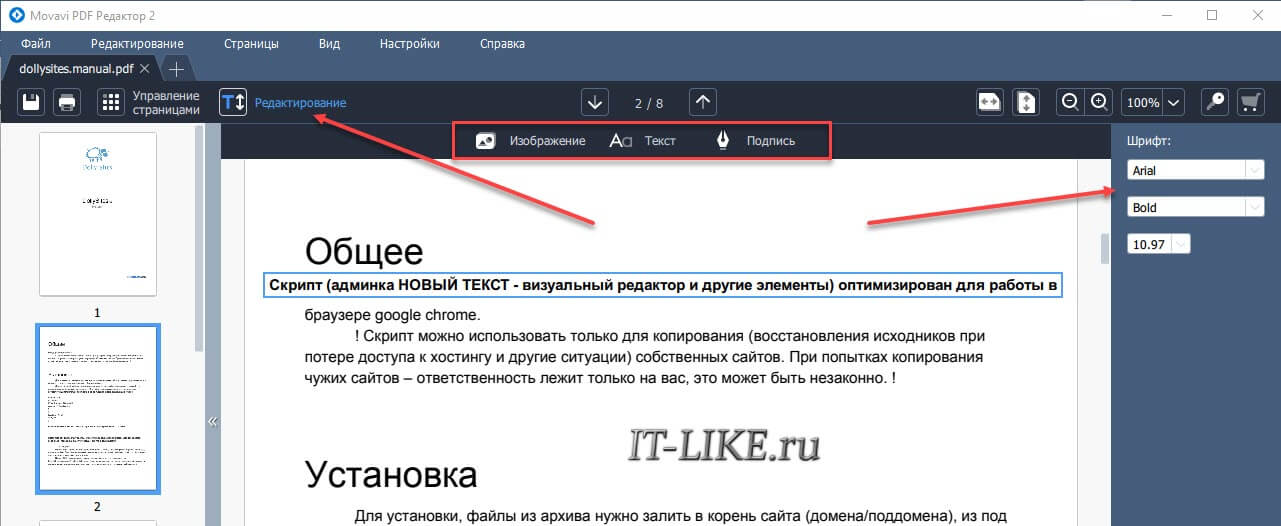Switch to dollysites.manual.pdf tab
The width and height of the screenshot is (1281, 526).
tap(78, 68)
